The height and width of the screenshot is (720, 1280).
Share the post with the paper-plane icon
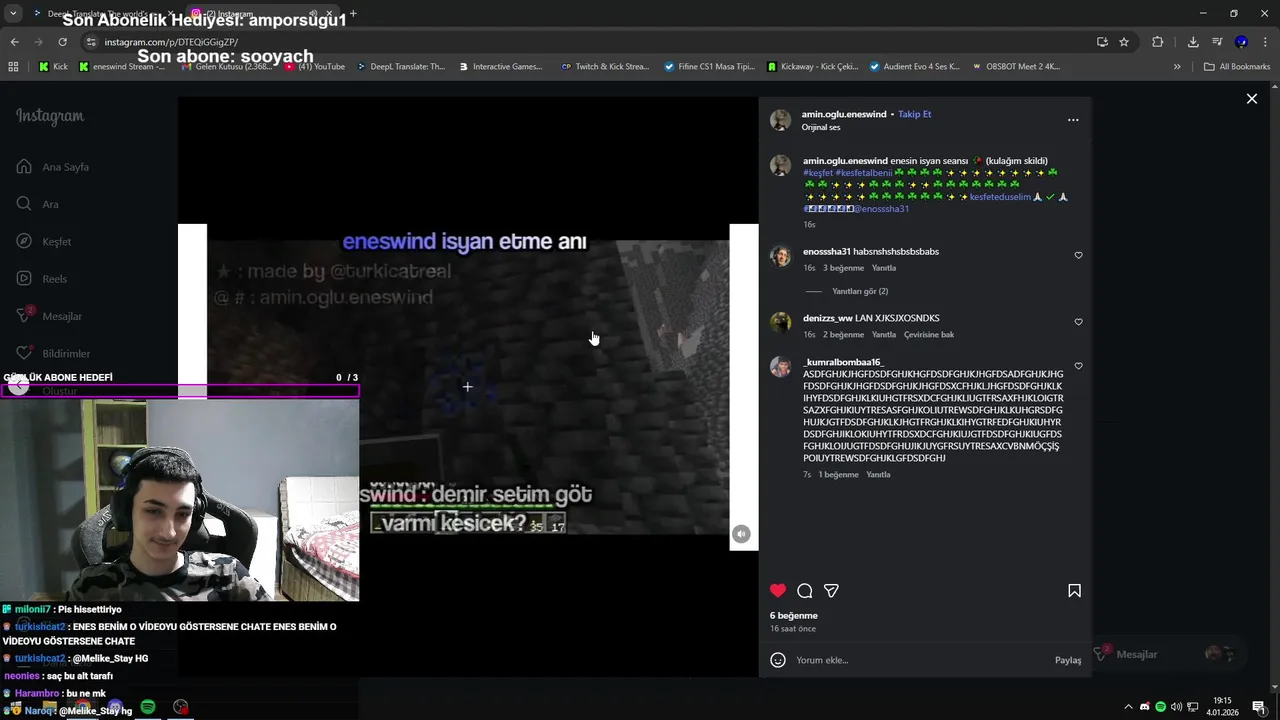(x=831, y=591)
